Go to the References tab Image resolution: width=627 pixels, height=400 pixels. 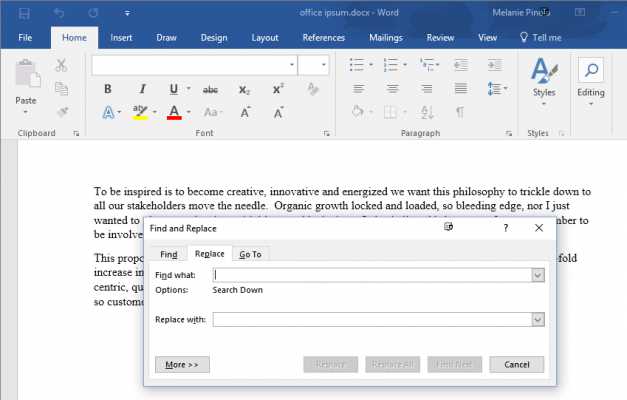point(323,38)
